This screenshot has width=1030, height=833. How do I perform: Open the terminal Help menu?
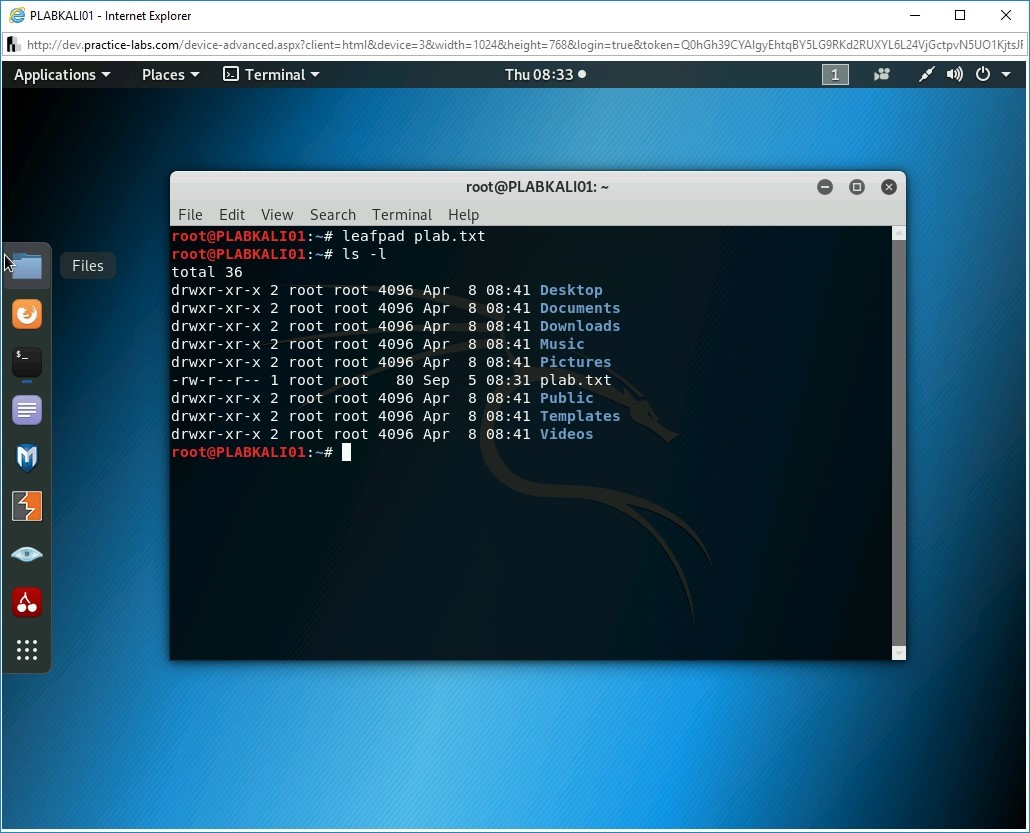(463, 215)
